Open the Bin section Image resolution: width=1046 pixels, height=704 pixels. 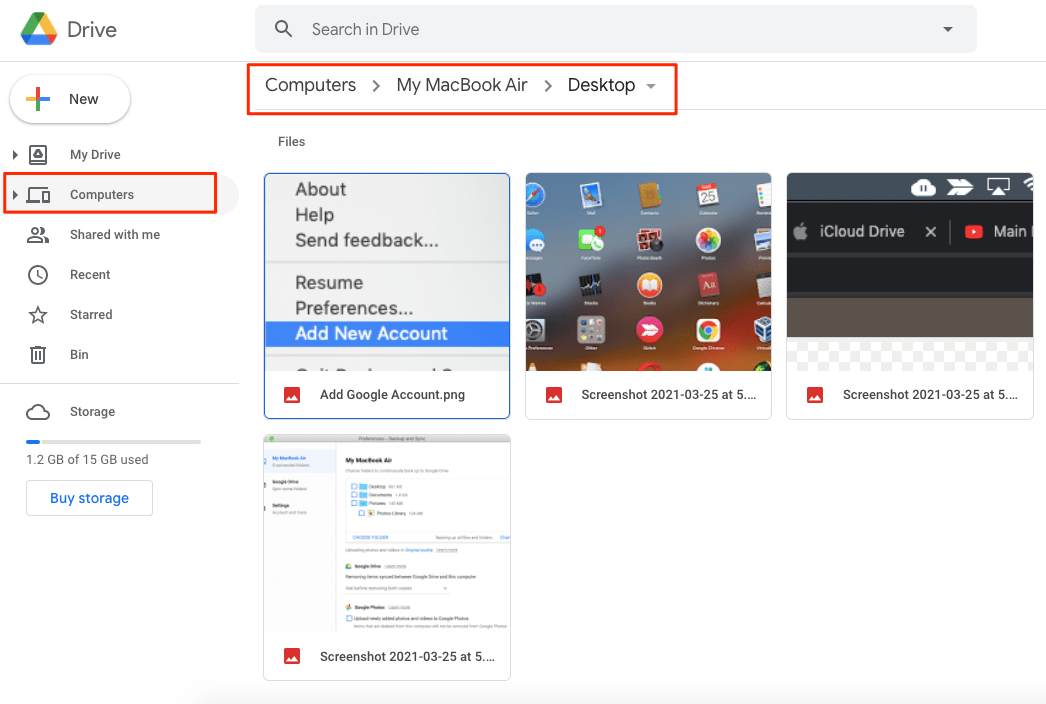tap(79, 355)
